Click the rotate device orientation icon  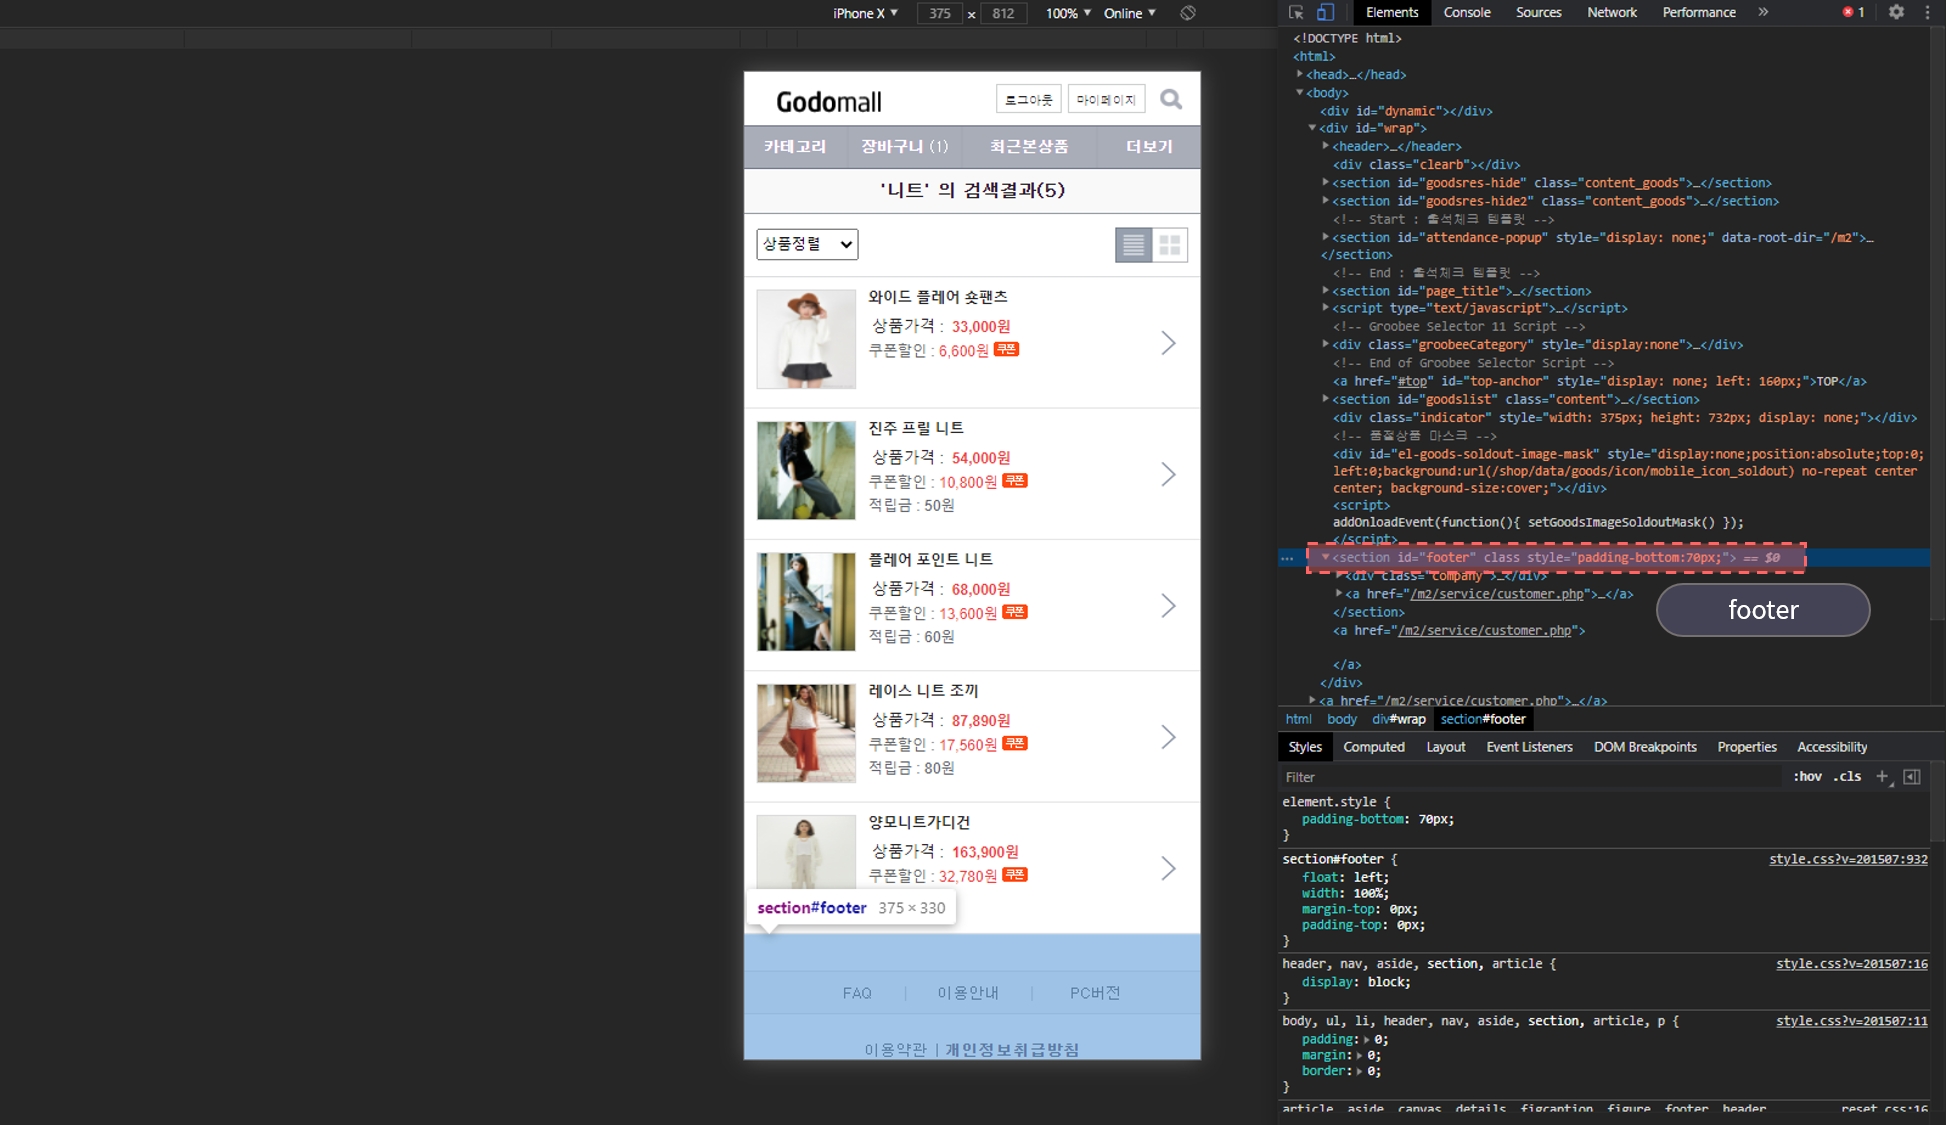click(1187, 13)
